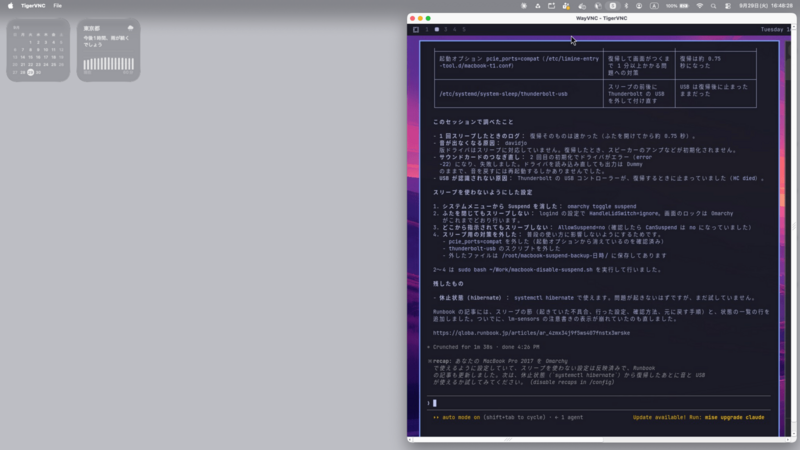Screen dimensions: 800x450
Task: Switch to workspace 5 in Waybar
Action: [464, 30]
